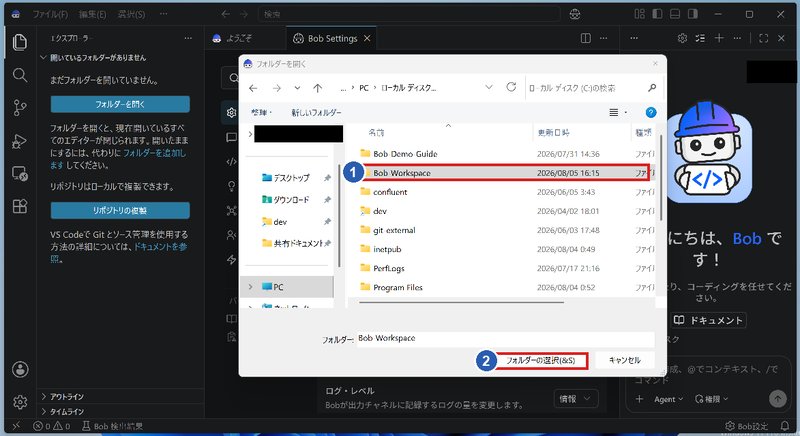Viewport: 800px width, 436px height.
Task: Cancel the folder dialog
Action: point(624,360)
